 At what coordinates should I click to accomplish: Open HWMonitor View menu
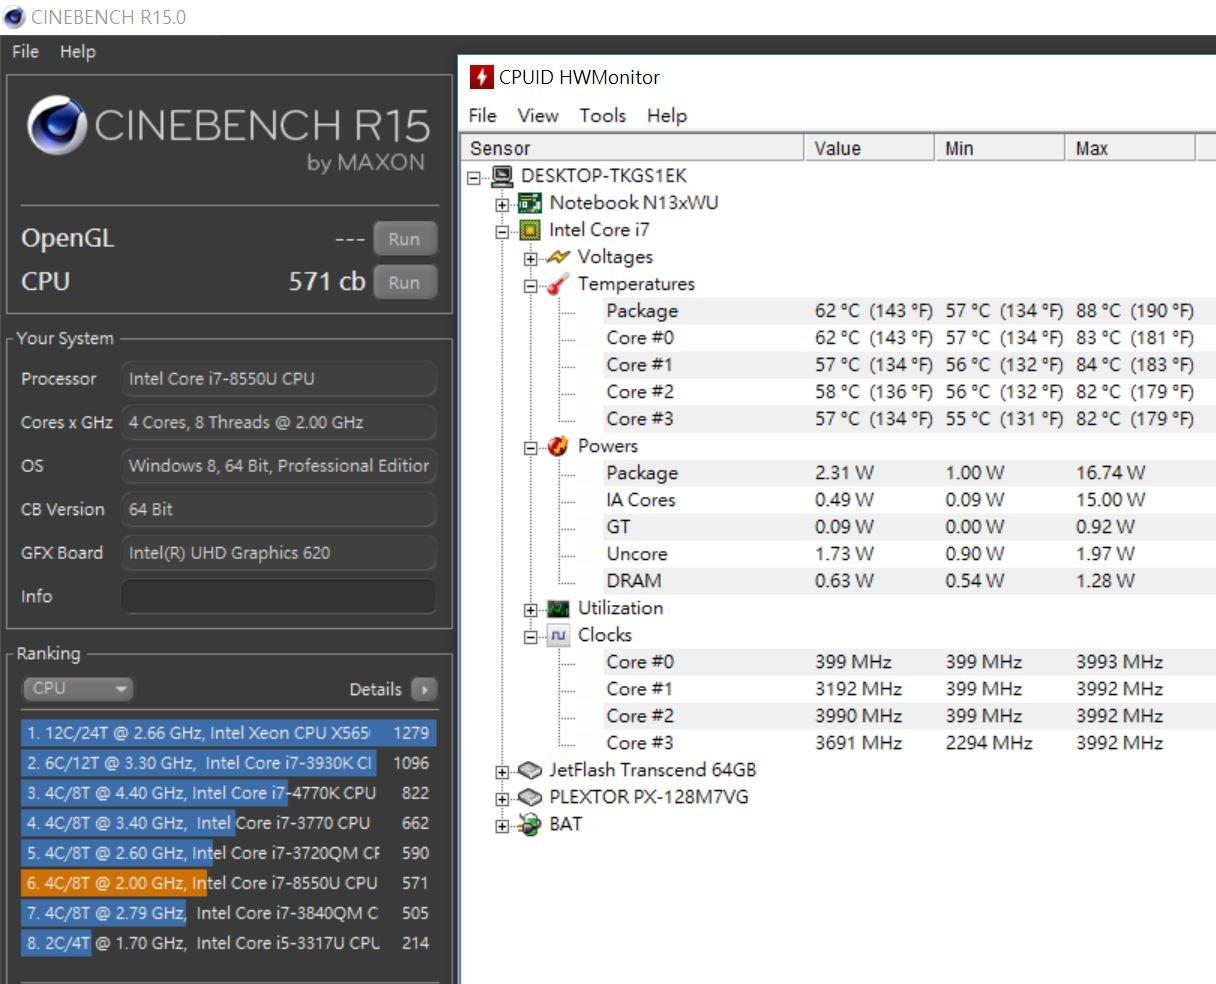(x=538, y=116)
